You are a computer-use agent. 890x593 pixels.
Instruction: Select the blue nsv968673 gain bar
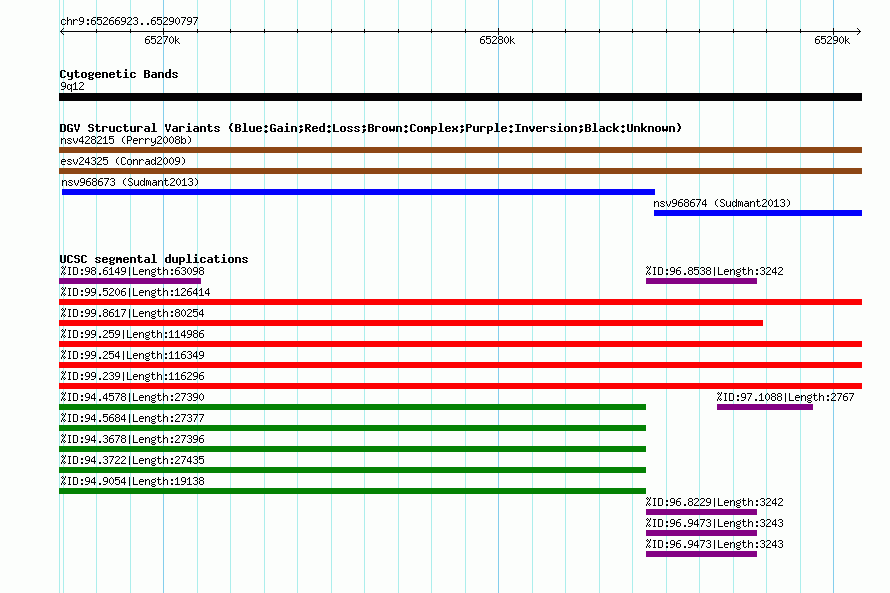coord(358,192)
